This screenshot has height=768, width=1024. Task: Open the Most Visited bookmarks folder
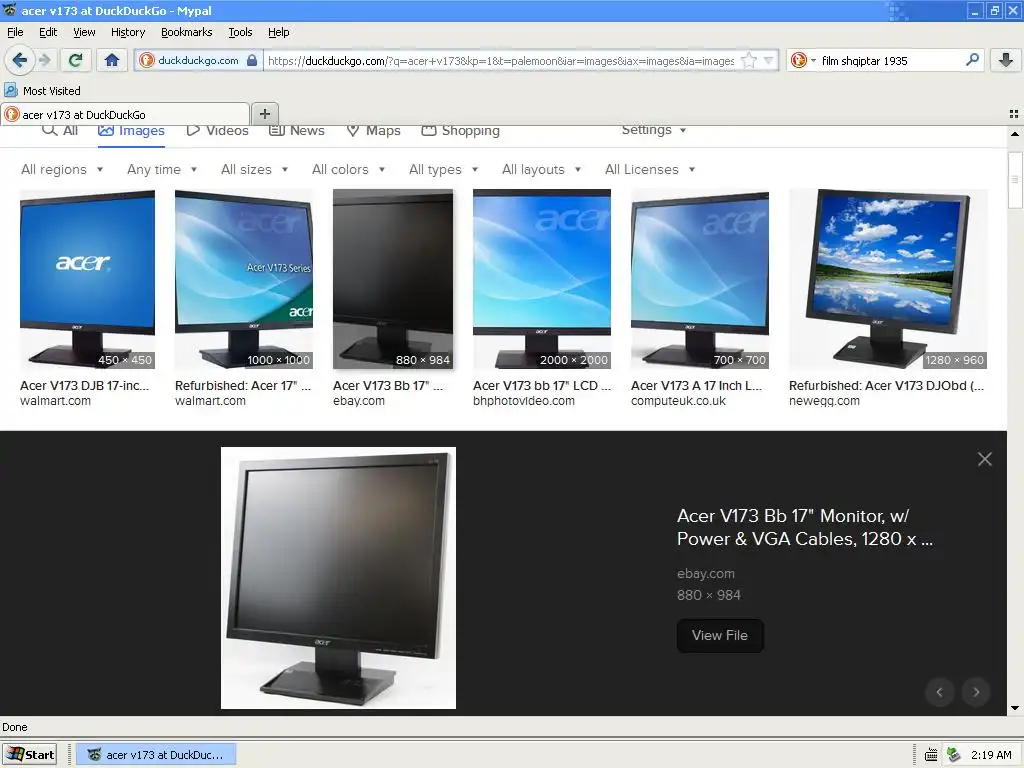42,91
